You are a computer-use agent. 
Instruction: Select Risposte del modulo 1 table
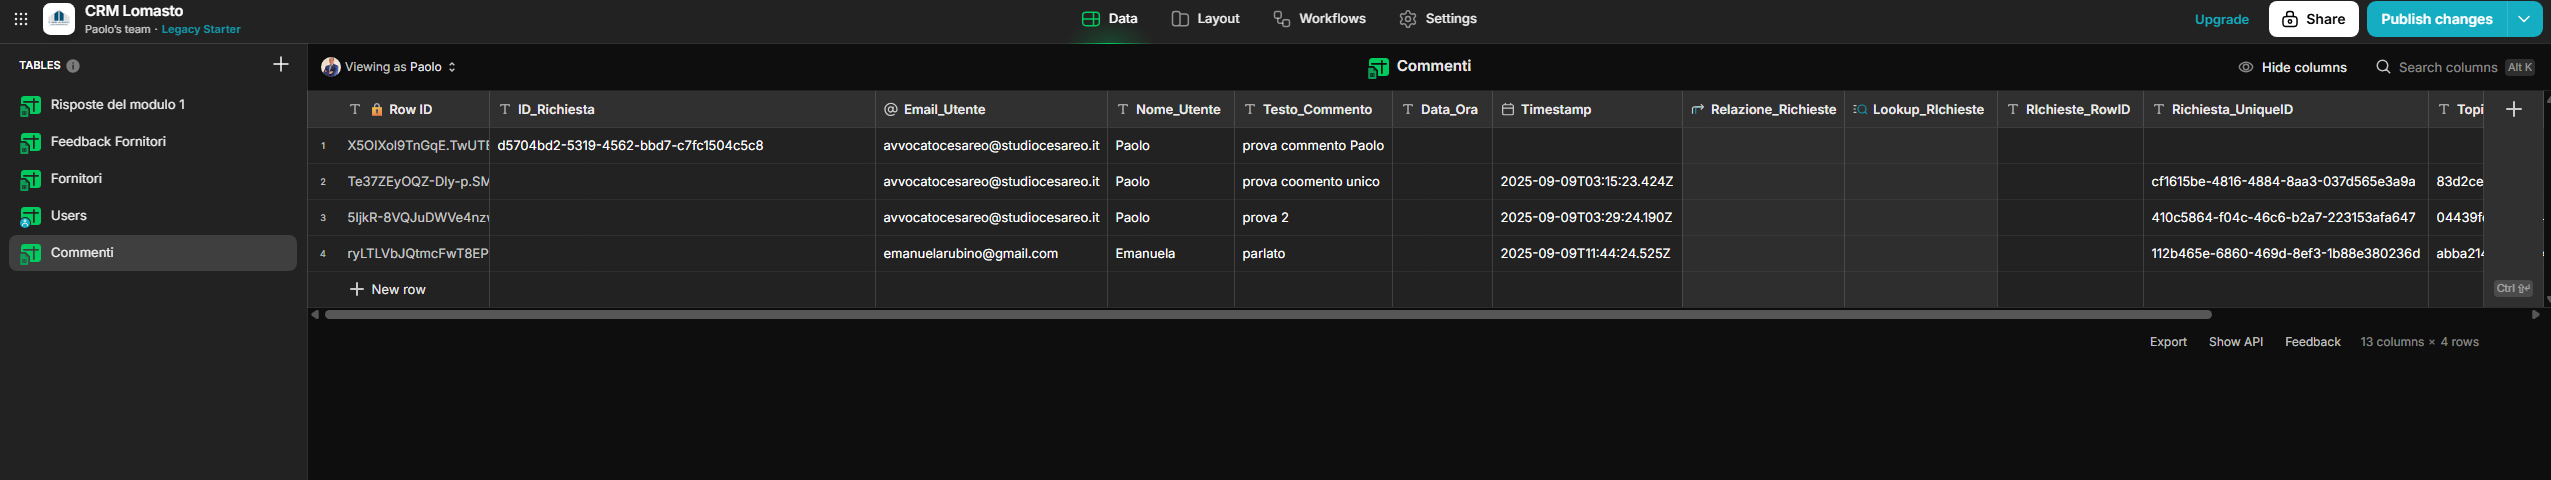(x=153, y=105)
